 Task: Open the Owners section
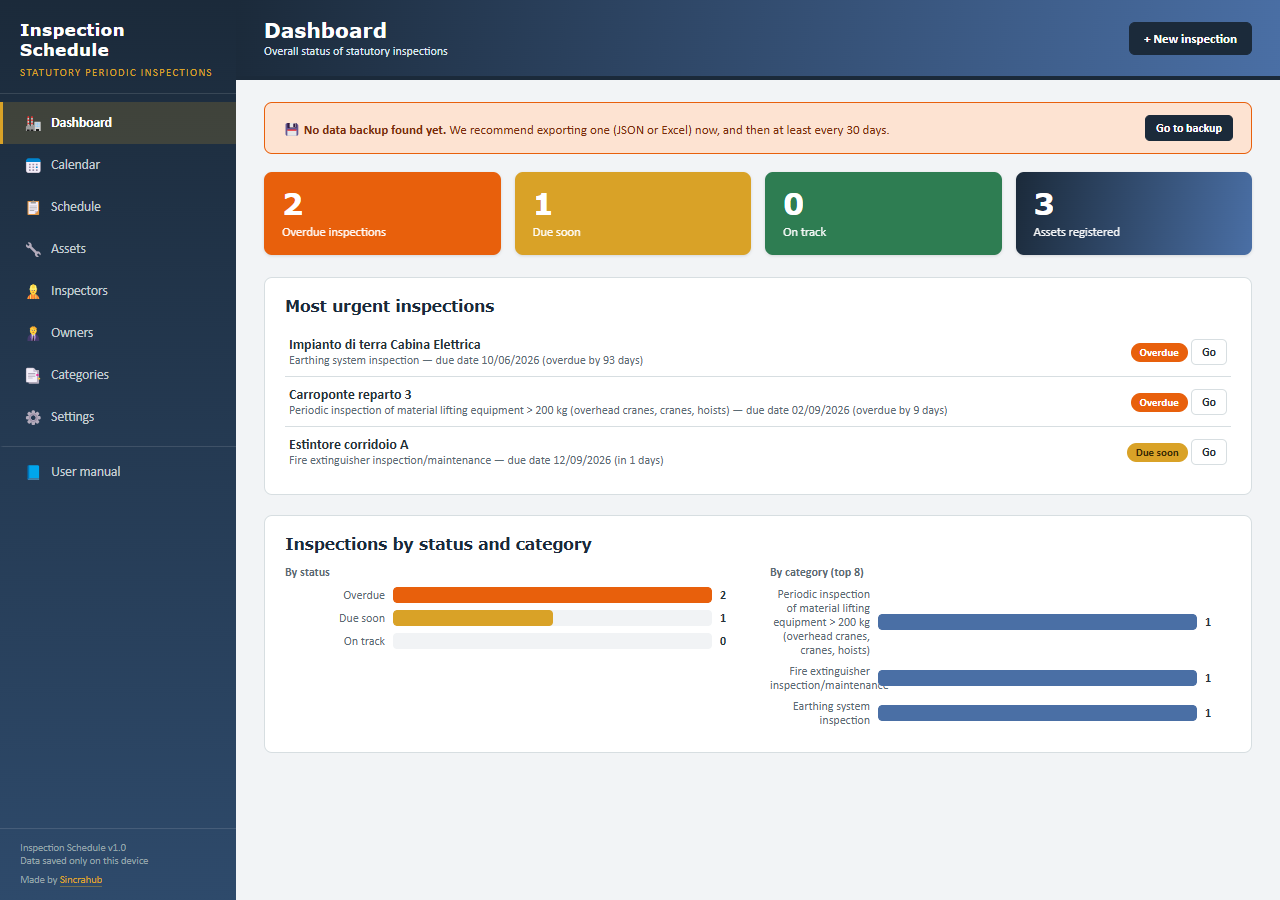point(118,333)
